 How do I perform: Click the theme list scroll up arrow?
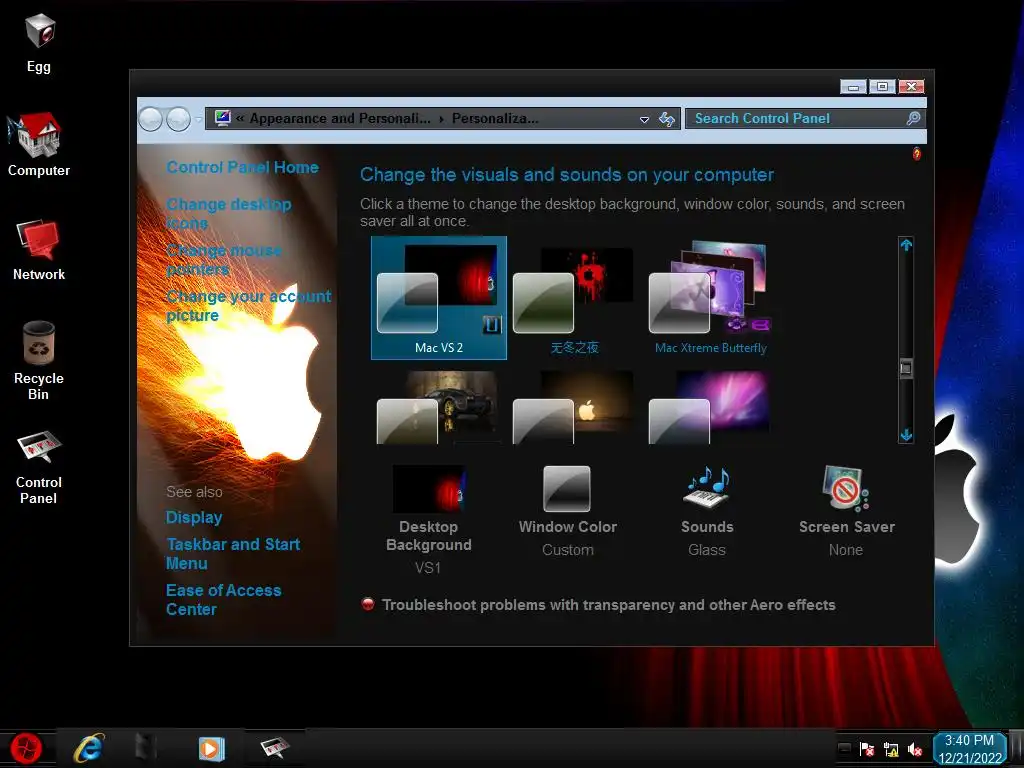[906, 245]
